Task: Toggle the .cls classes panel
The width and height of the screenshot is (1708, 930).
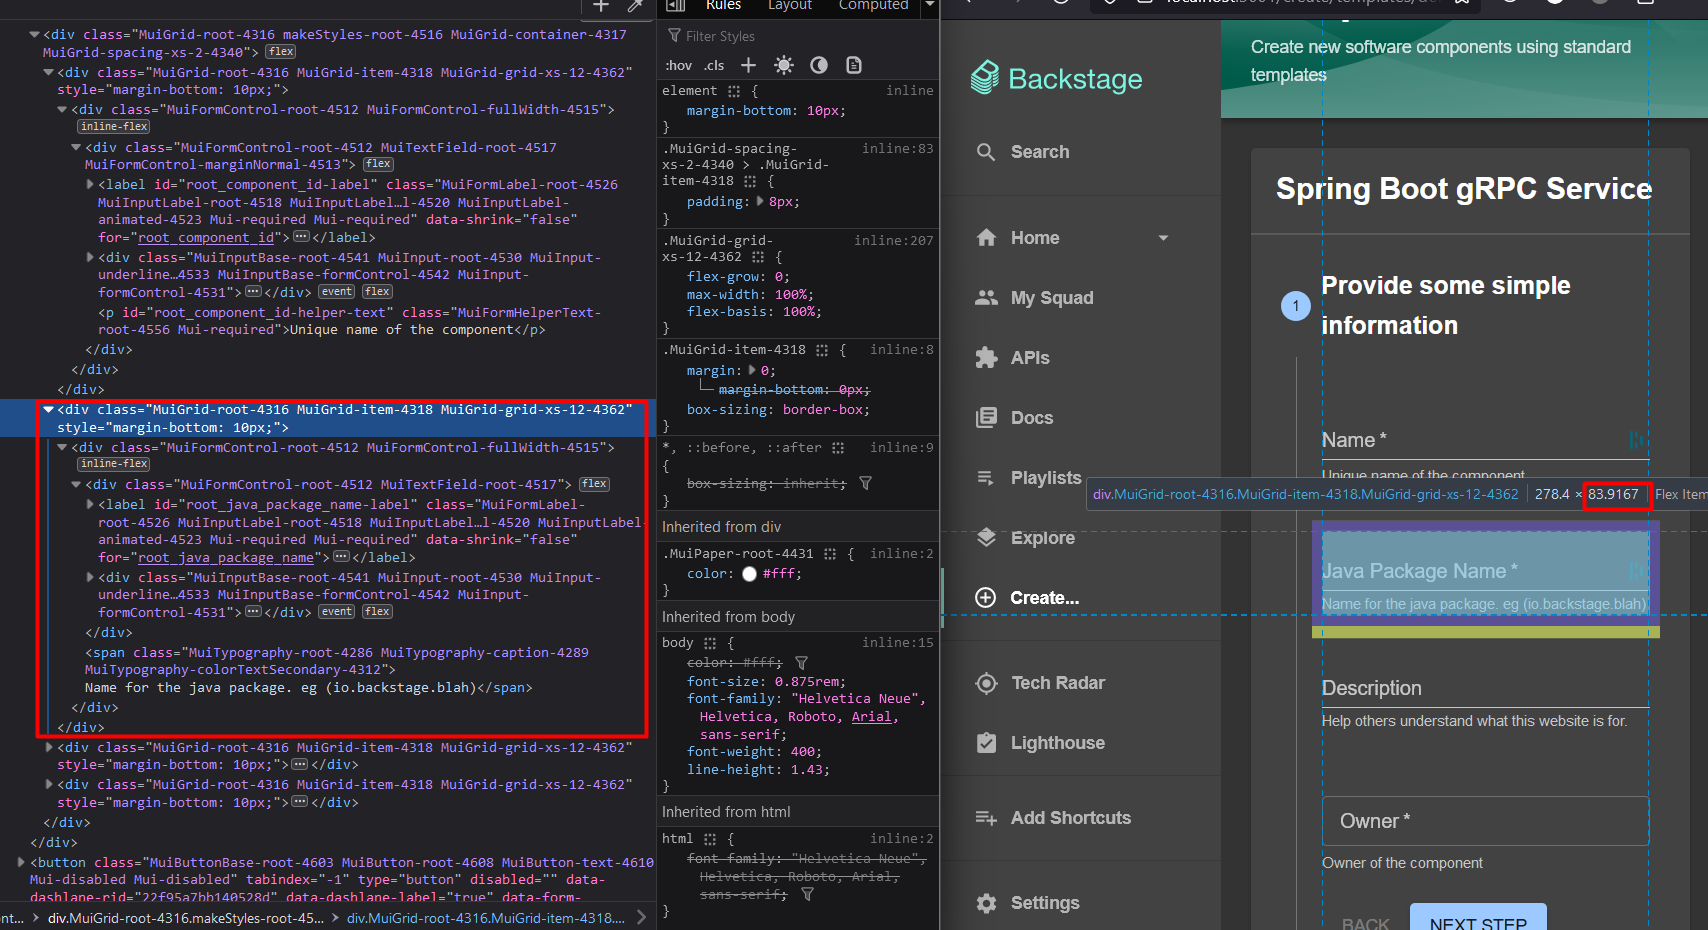Action: pos(714,65)
